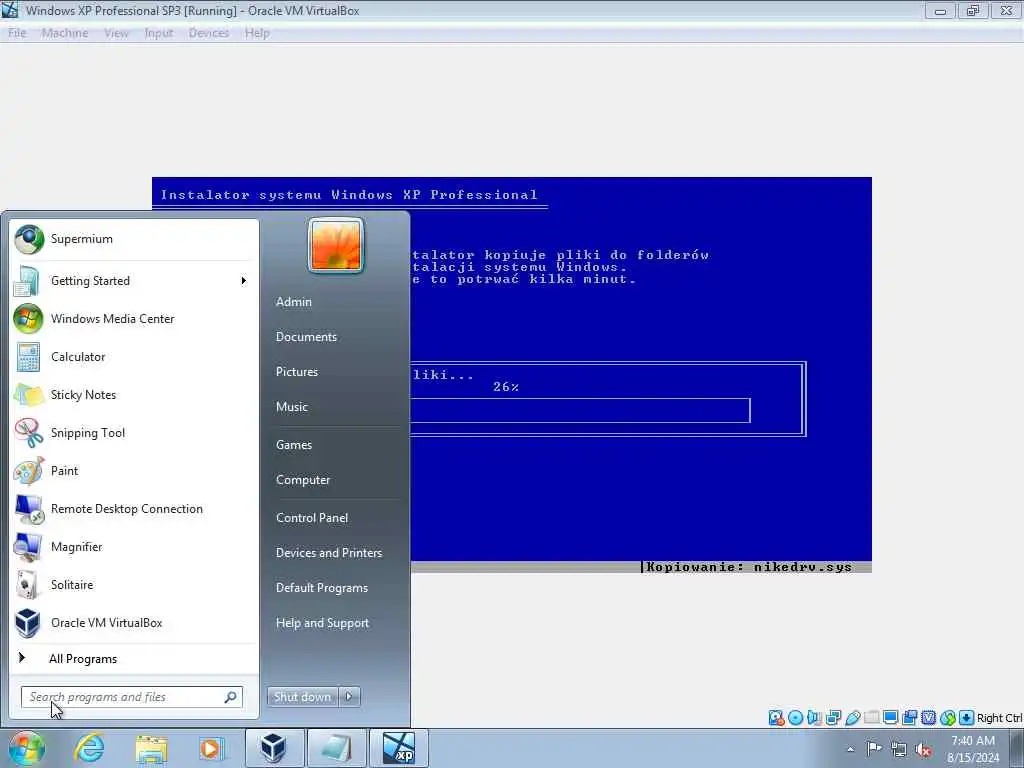Click the muted volume tray icon

923,749
